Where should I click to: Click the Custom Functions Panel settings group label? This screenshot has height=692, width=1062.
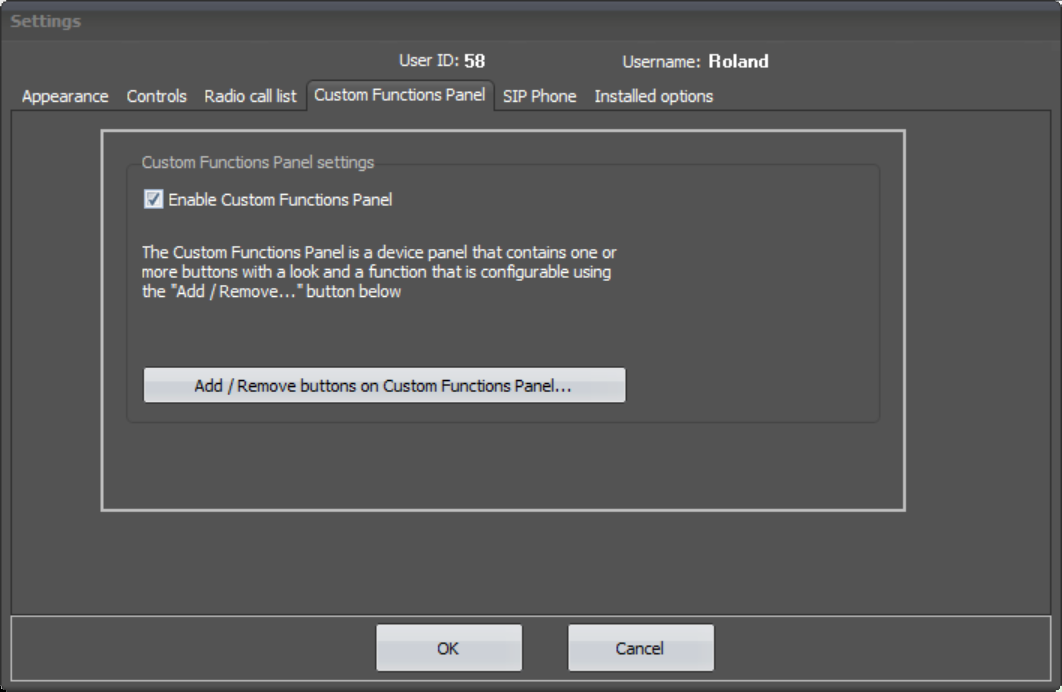[x=257, y=163]
